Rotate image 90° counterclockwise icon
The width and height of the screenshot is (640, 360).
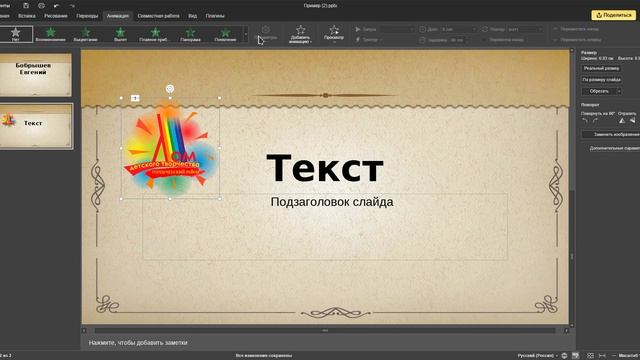coord(585,121)
